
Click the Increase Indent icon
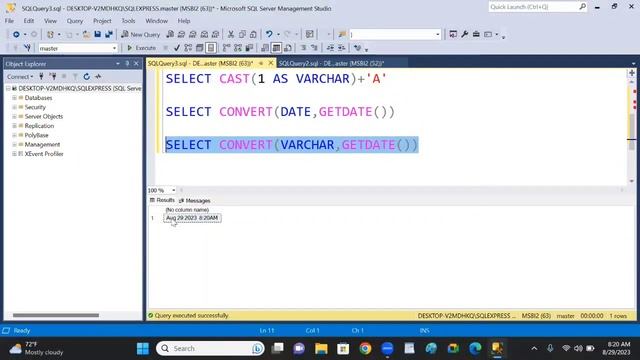[x=341, y=48]
